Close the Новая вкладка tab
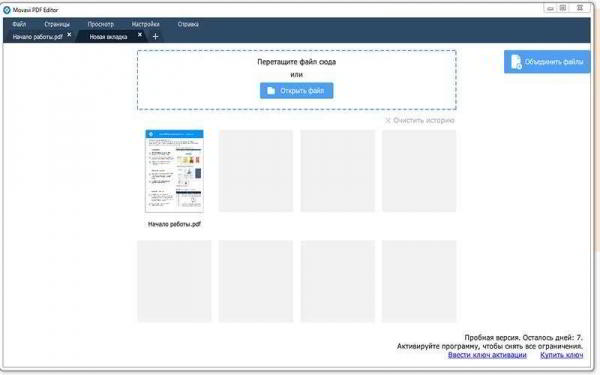600x375 pixels. pyautogui.click(x=140, y=34)
